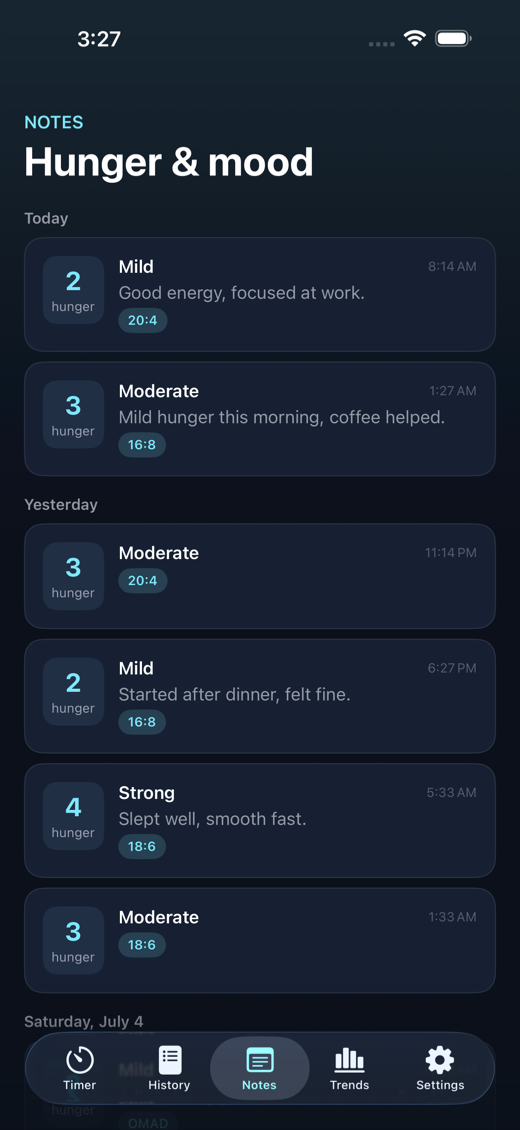Open the 8:14 AM Mild note
The image size is (520, 1130).
260,294
